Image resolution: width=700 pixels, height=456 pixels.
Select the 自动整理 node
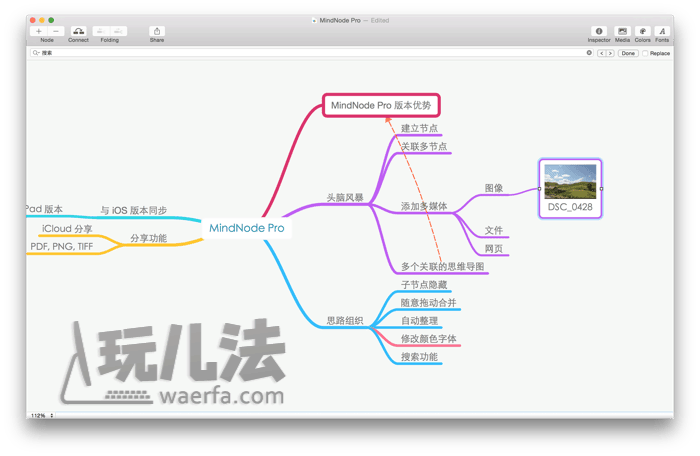tap(419, 321)
